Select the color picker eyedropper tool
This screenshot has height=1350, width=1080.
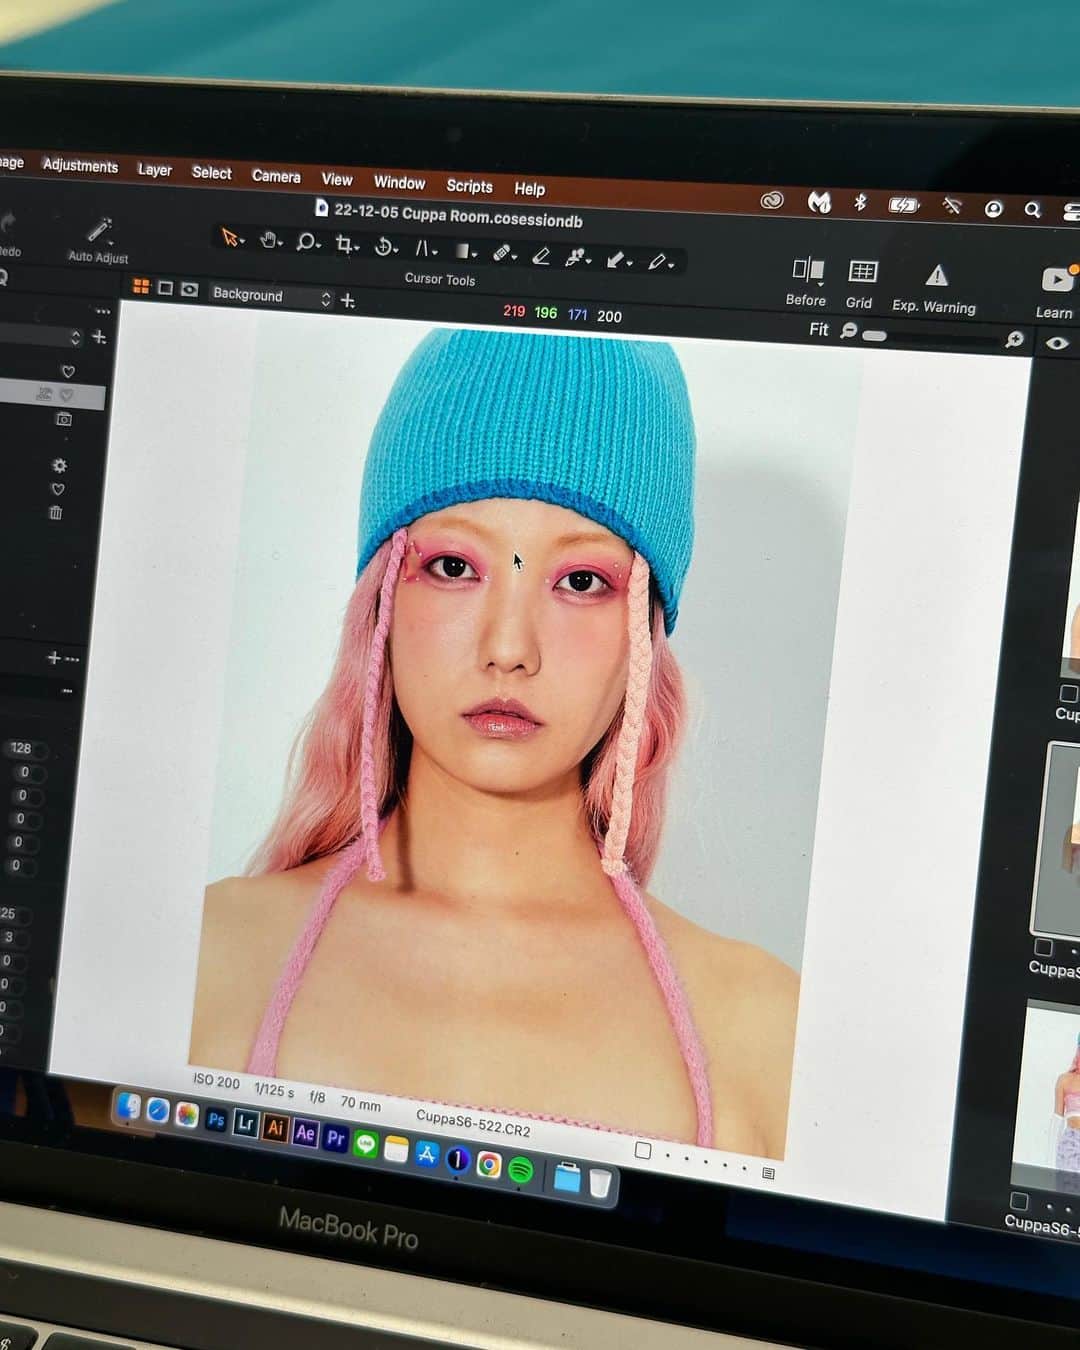tap(656, 262)
